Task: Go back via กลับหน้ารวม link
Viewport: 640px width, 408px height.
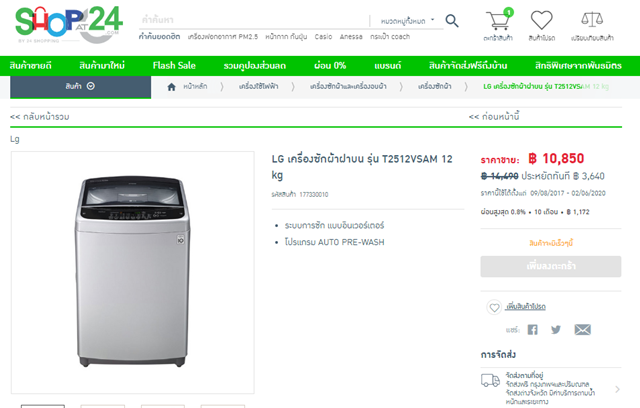Action: [40, 117]
